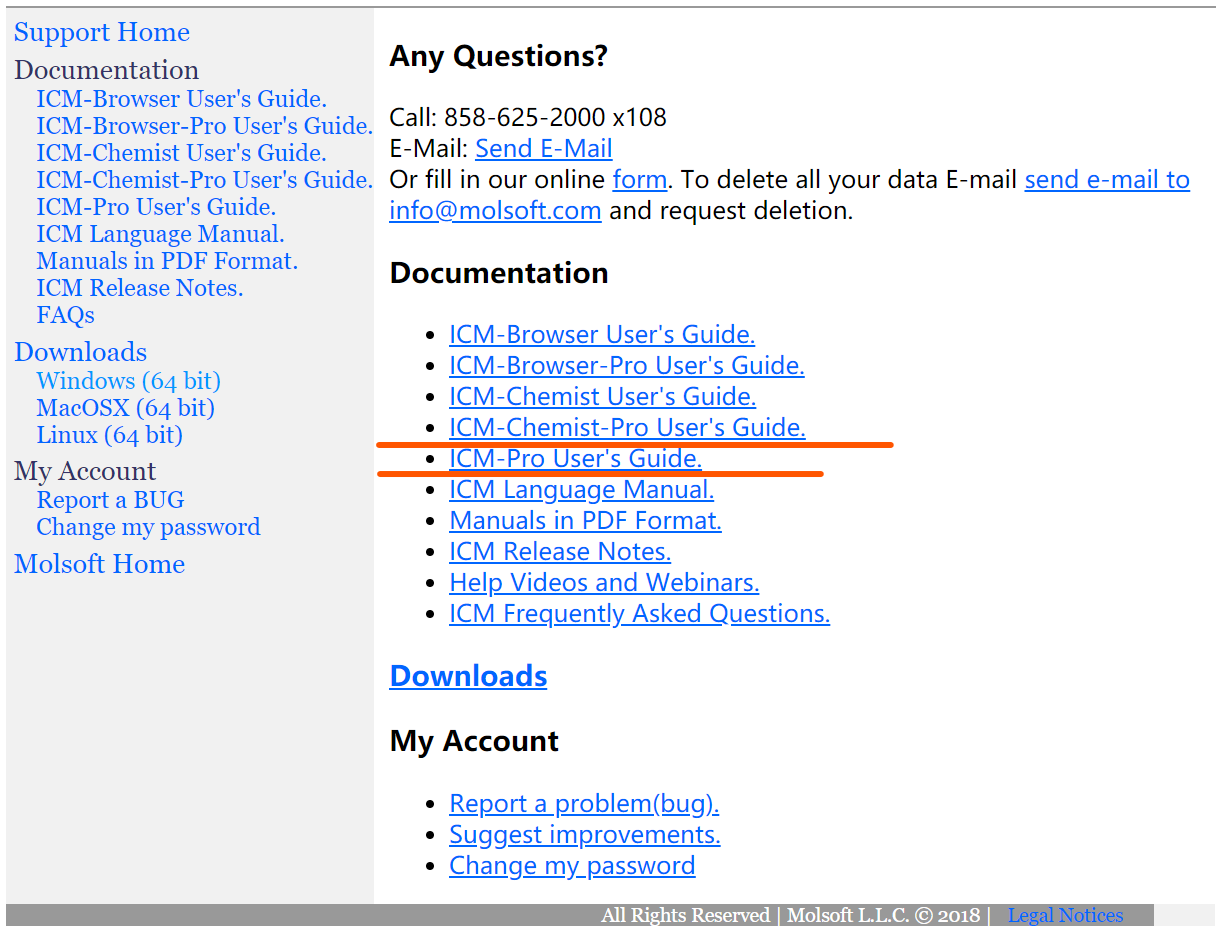Viewport: 1216px width, 930px height.
Task: Open ICM-Browser-Pro User's Guide in sidebar
Action: pos(205,126)
